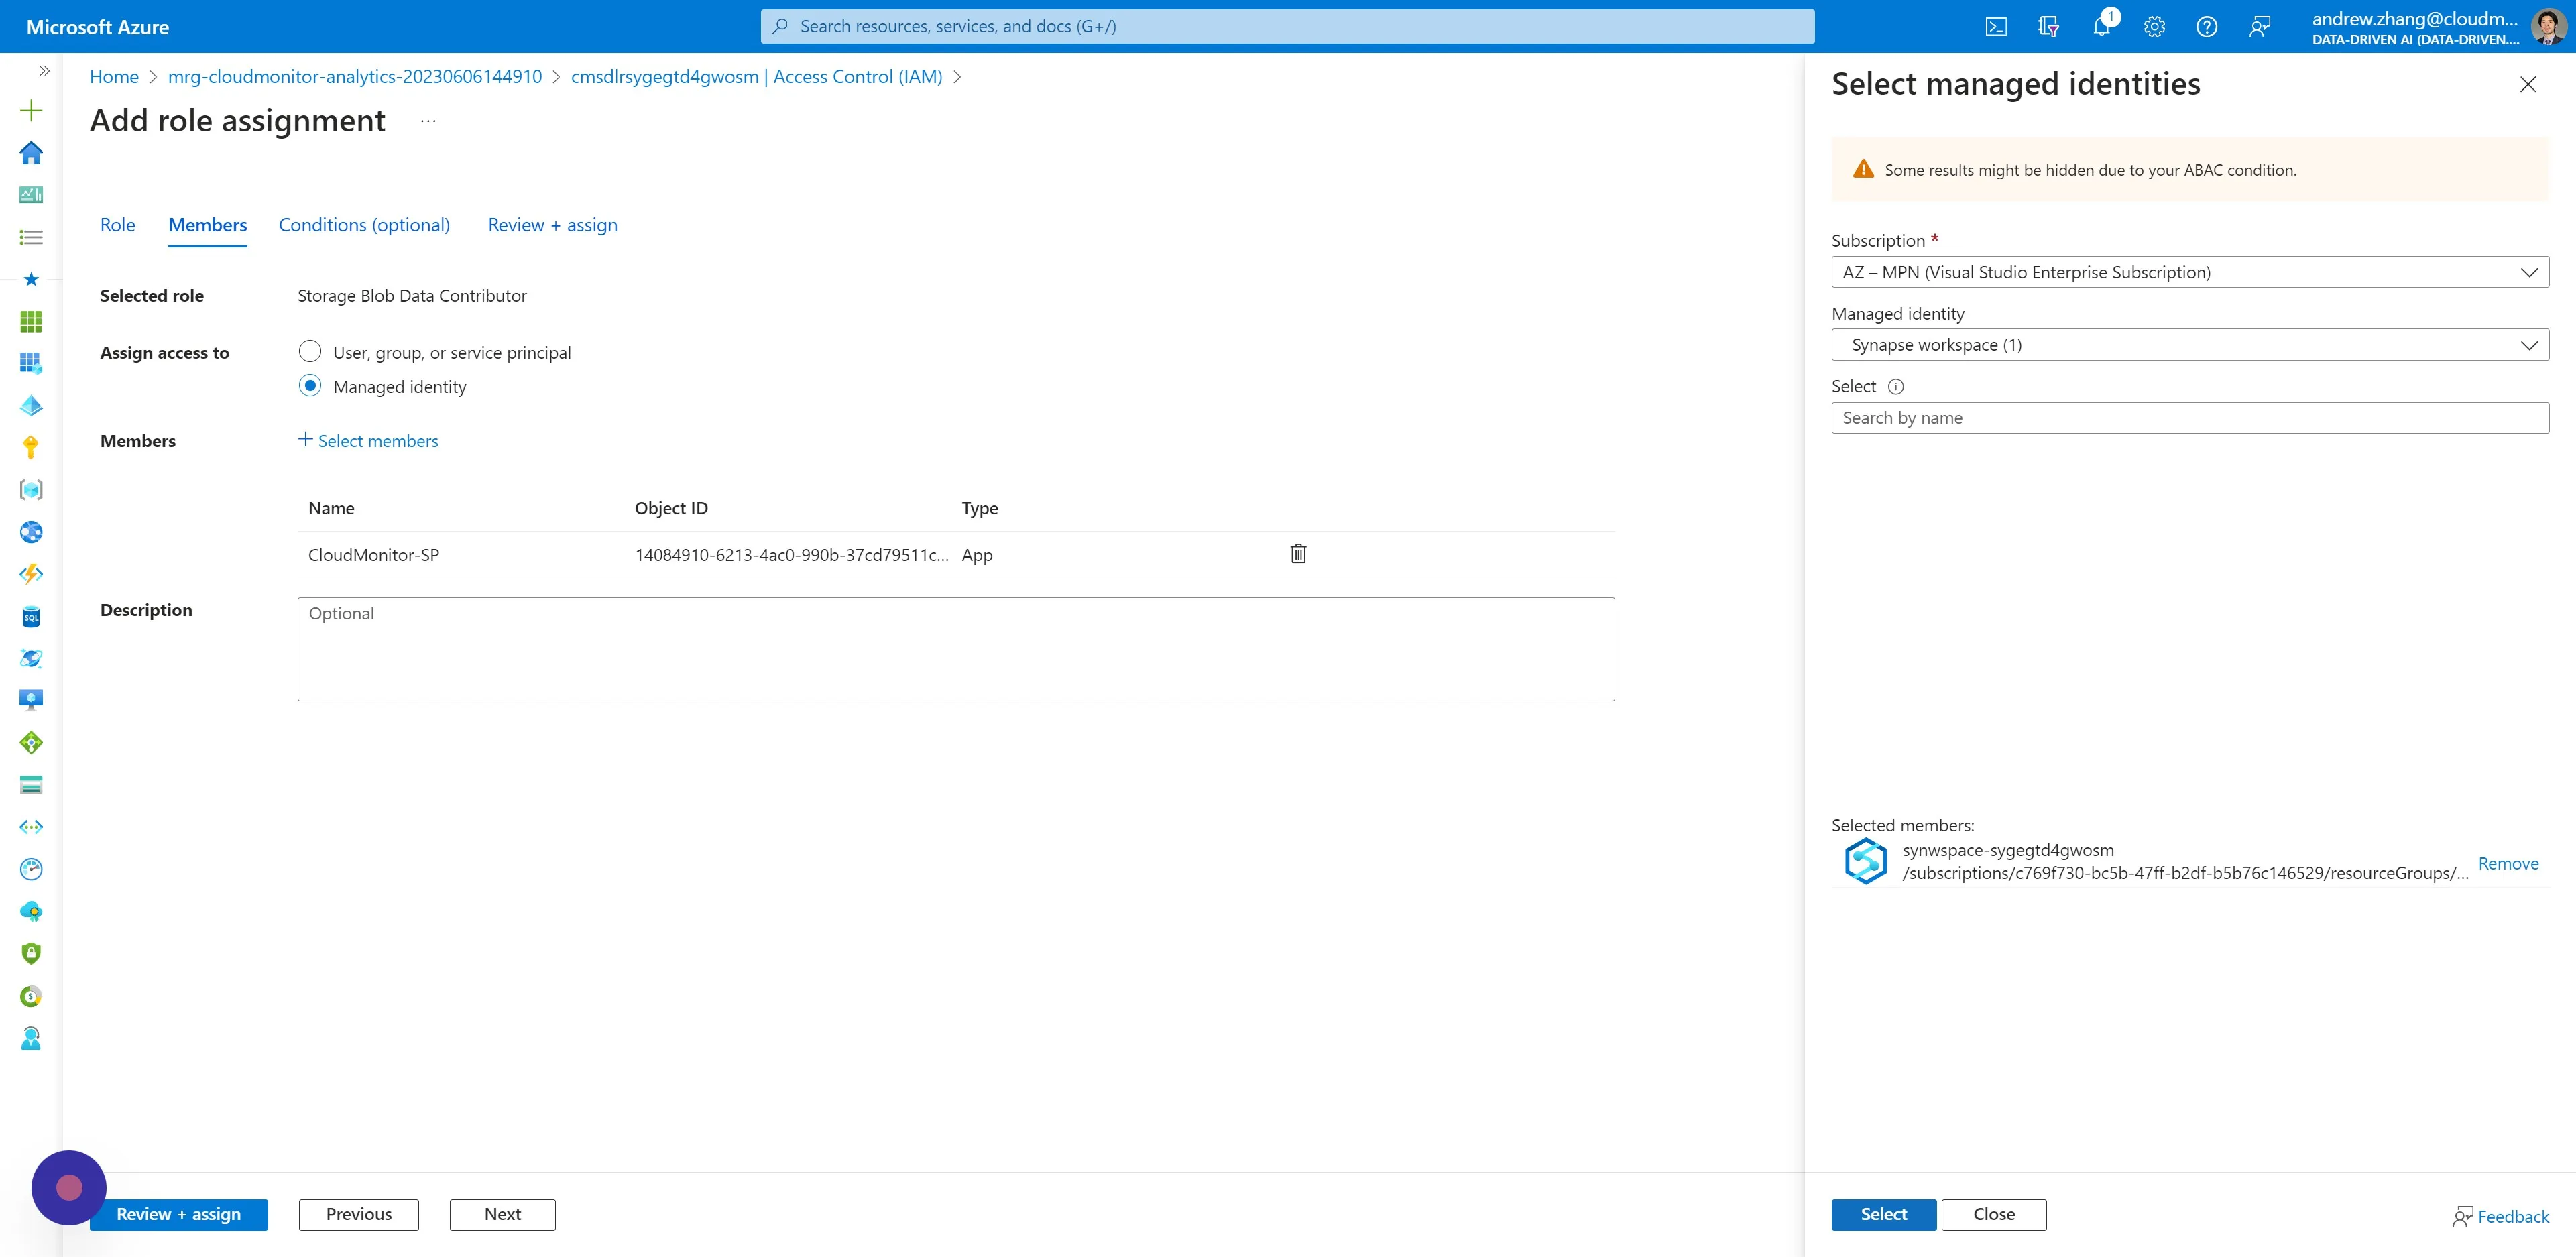Click the top bar feedback icon
The width and height of the screenshot is (2576, 1257).
[2259, 27]
